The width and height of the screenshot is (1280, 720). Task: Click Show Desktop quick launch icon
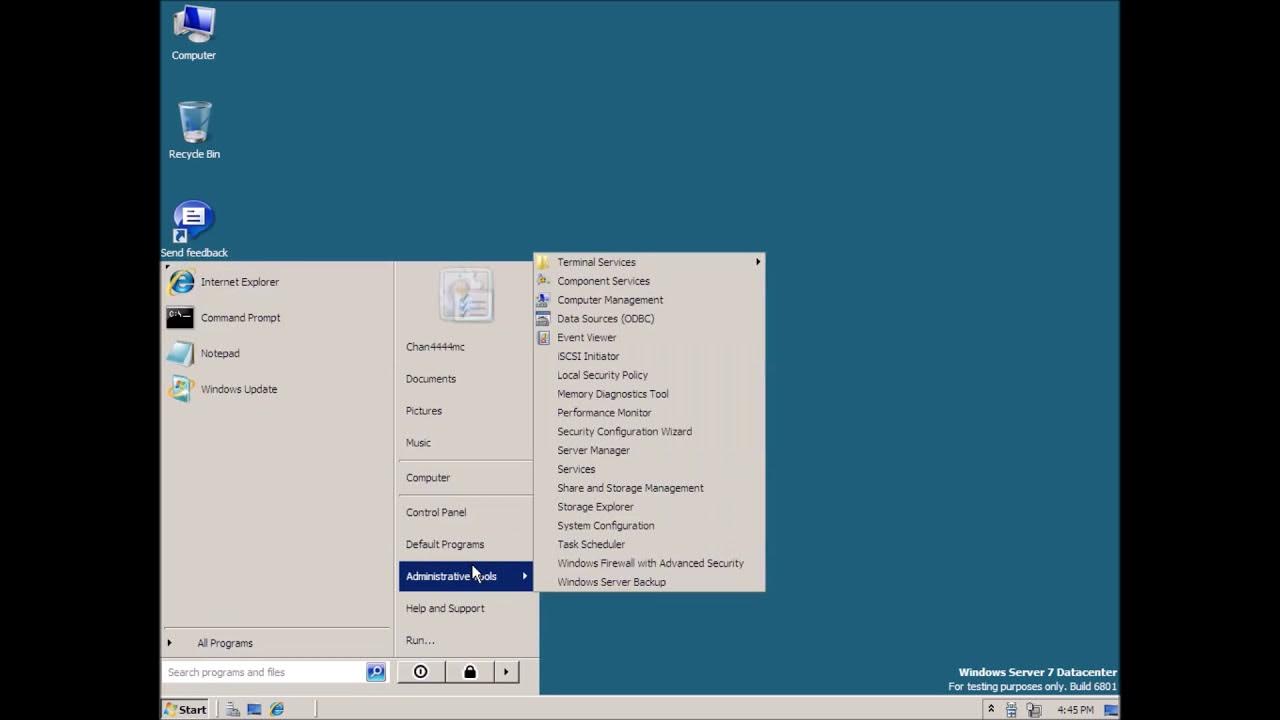click(x=254, y=709)
